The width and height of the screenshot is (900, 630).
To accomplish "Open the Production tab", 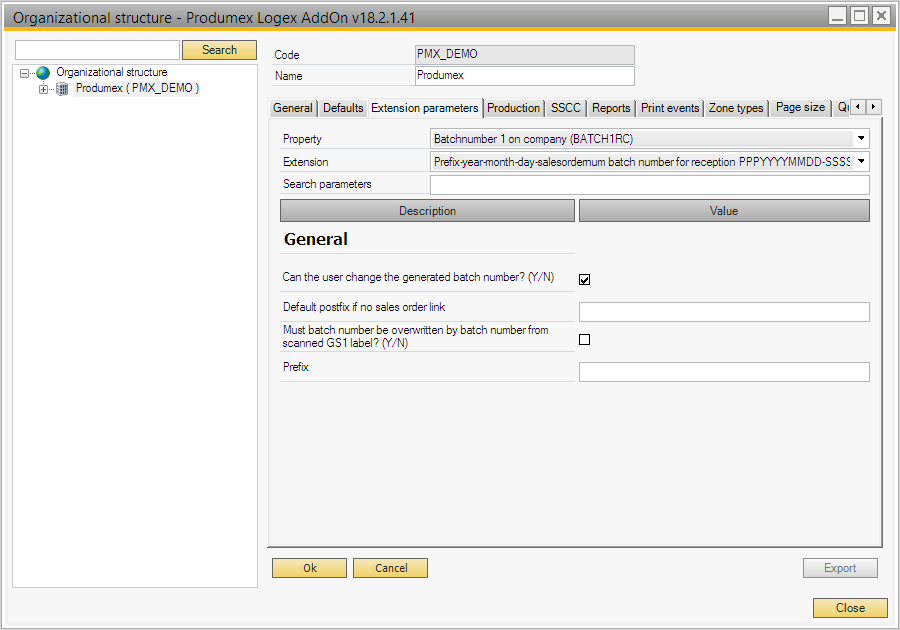I will click(x=513, y=108).
